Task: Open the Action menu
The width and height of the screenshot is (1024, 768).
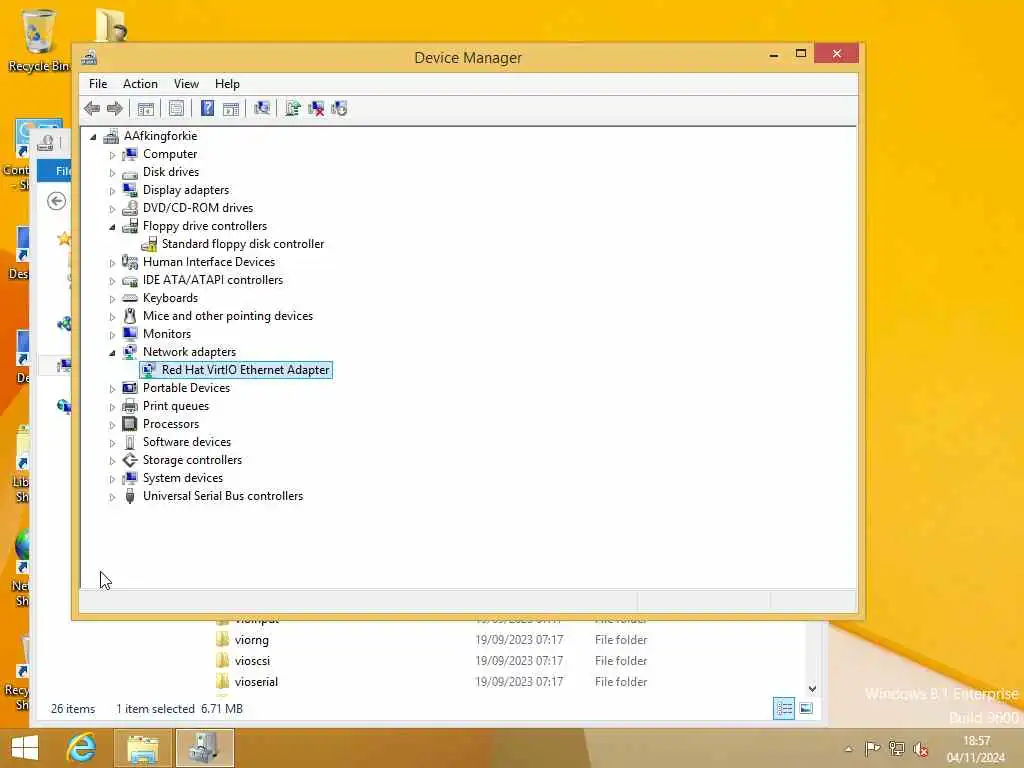Action: coord(140,84)
